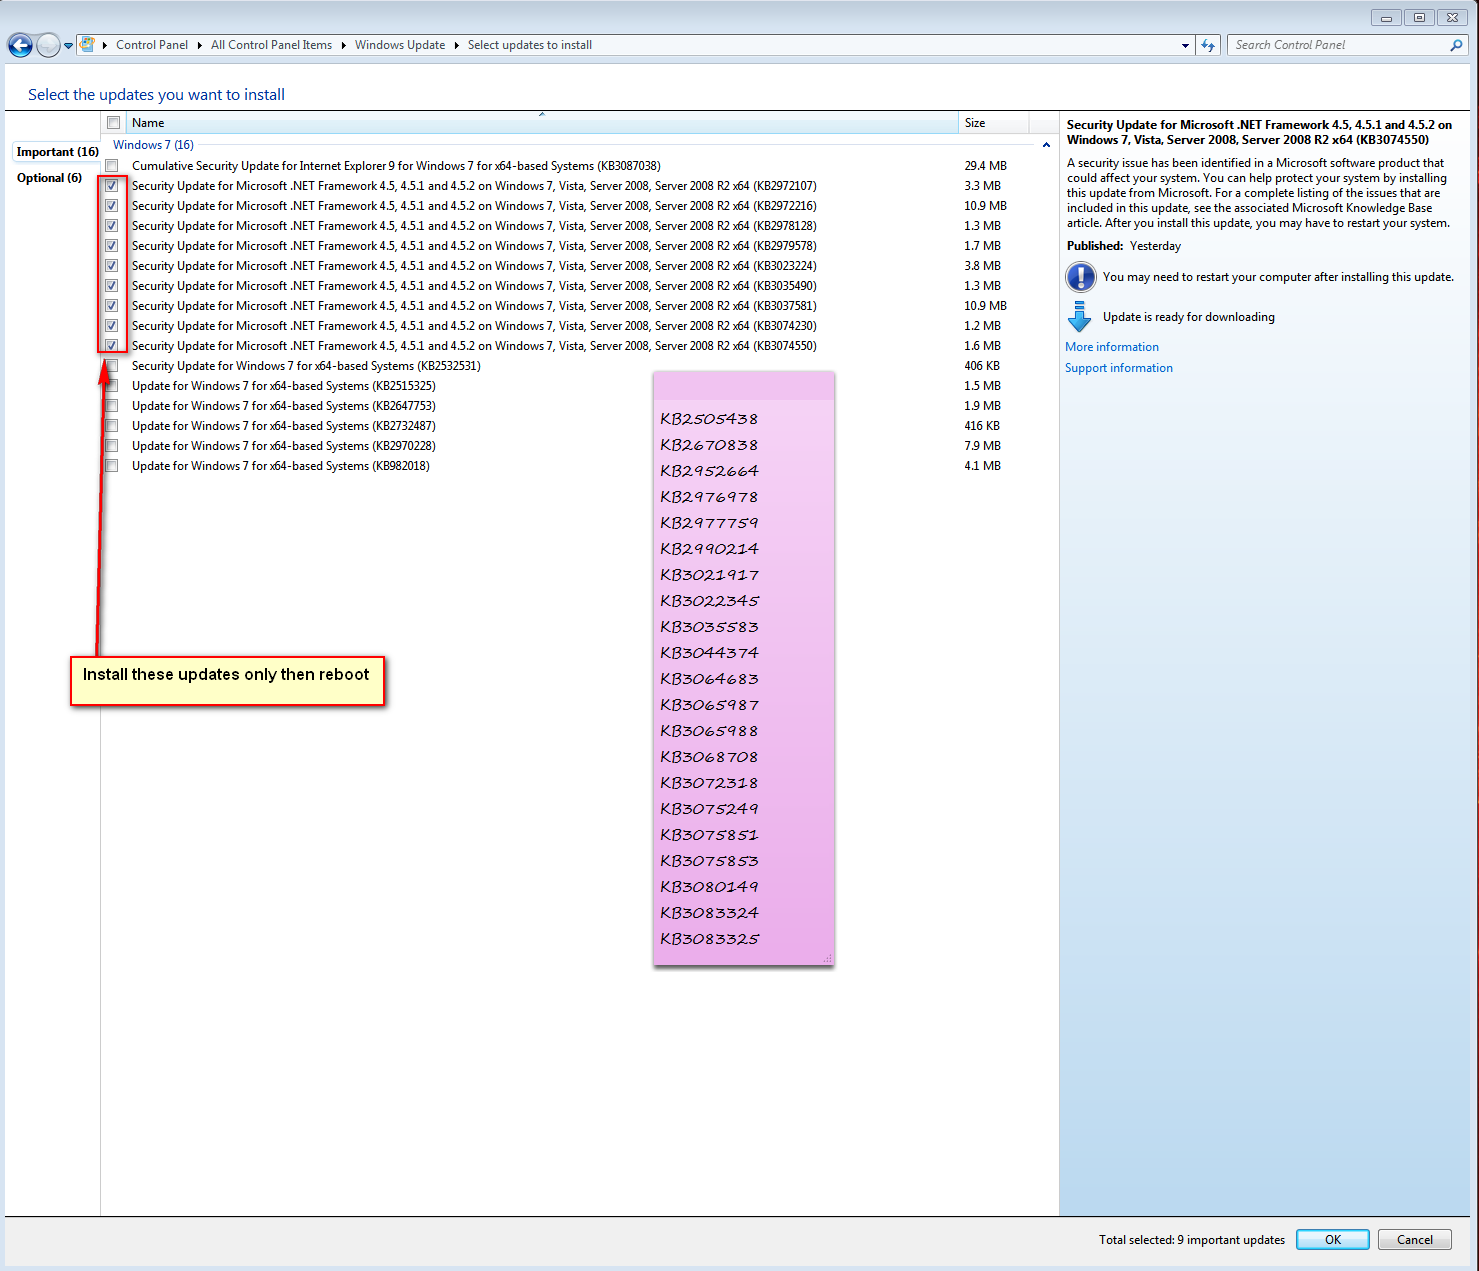Image resolution: width=1479 pixels, height=1271 pixels.
Task: Check Update for Windows 7 KB982018
Action: [112, 466]
